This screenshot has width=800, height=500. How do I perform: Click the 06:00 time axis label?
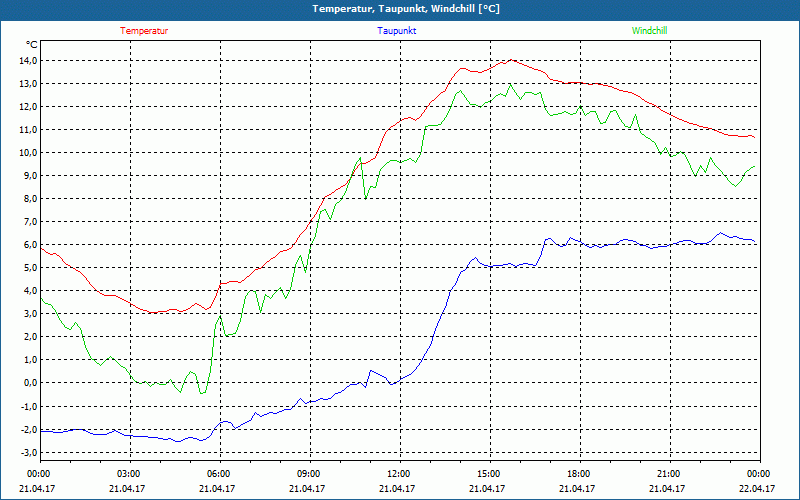(217, 474)
